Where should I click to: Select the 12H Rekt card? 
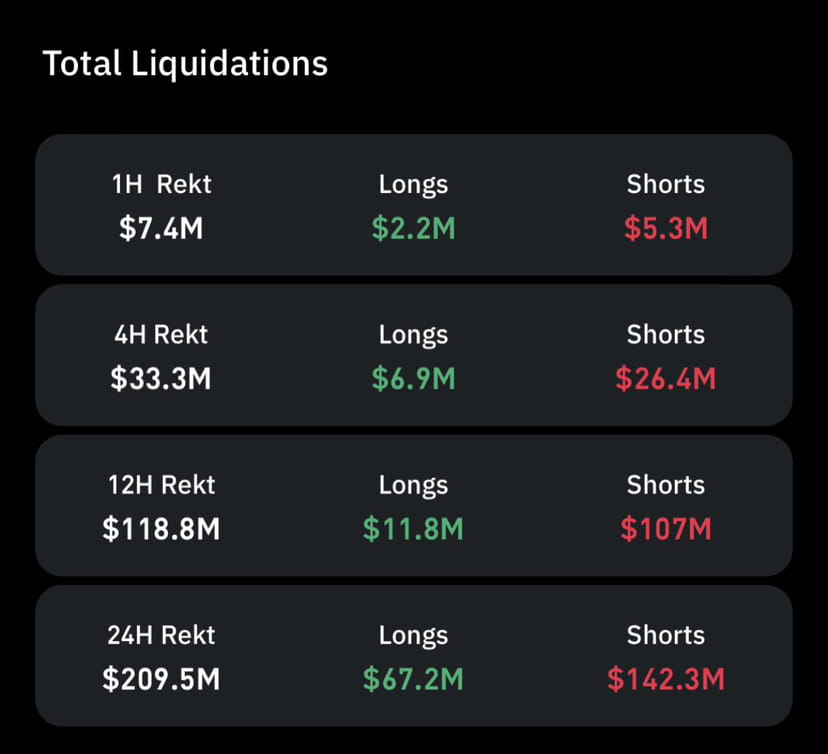coord(414,506)
